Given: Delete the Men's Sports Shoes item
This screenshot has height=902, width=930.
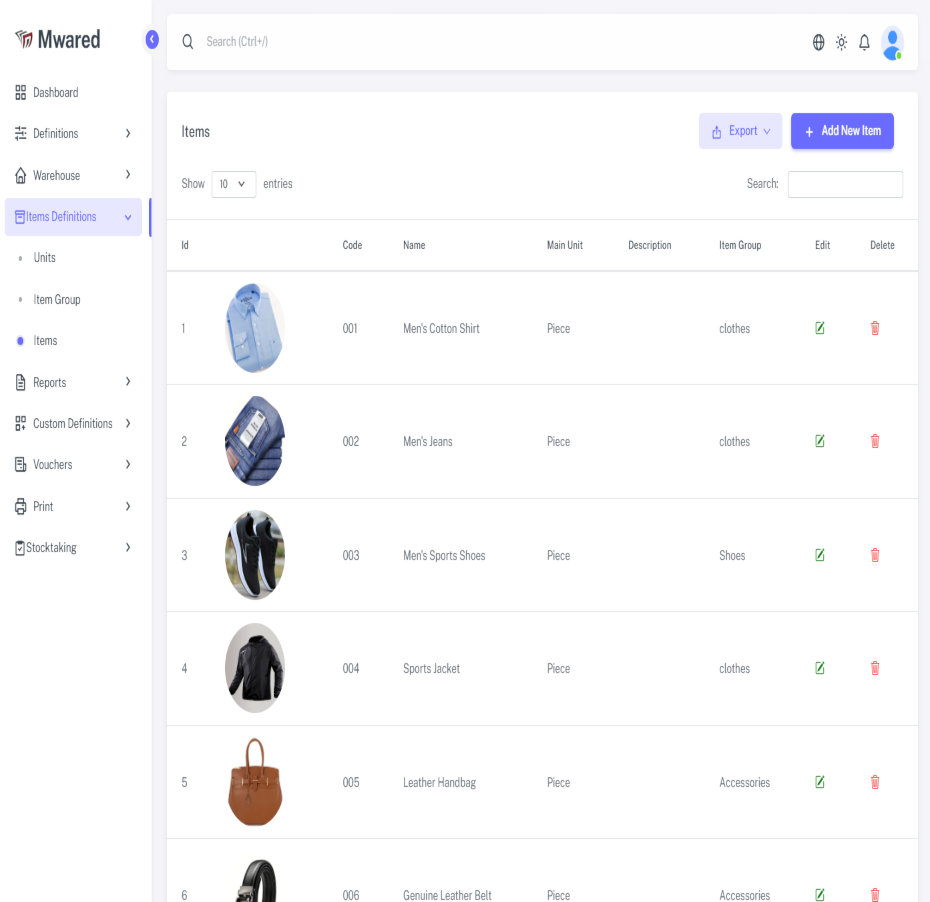Looking at the screenshot, I should [x=875, y=555].
